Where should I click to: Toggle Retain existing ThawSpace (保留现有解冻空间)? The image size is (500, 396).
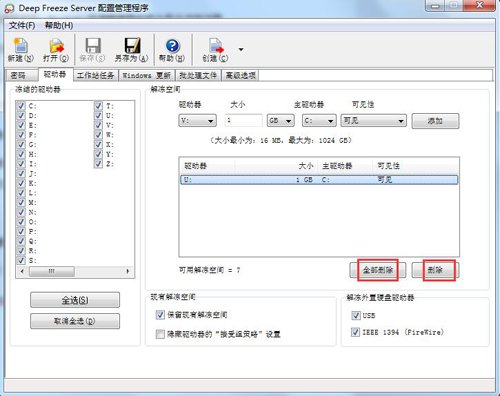pos(160,315)
